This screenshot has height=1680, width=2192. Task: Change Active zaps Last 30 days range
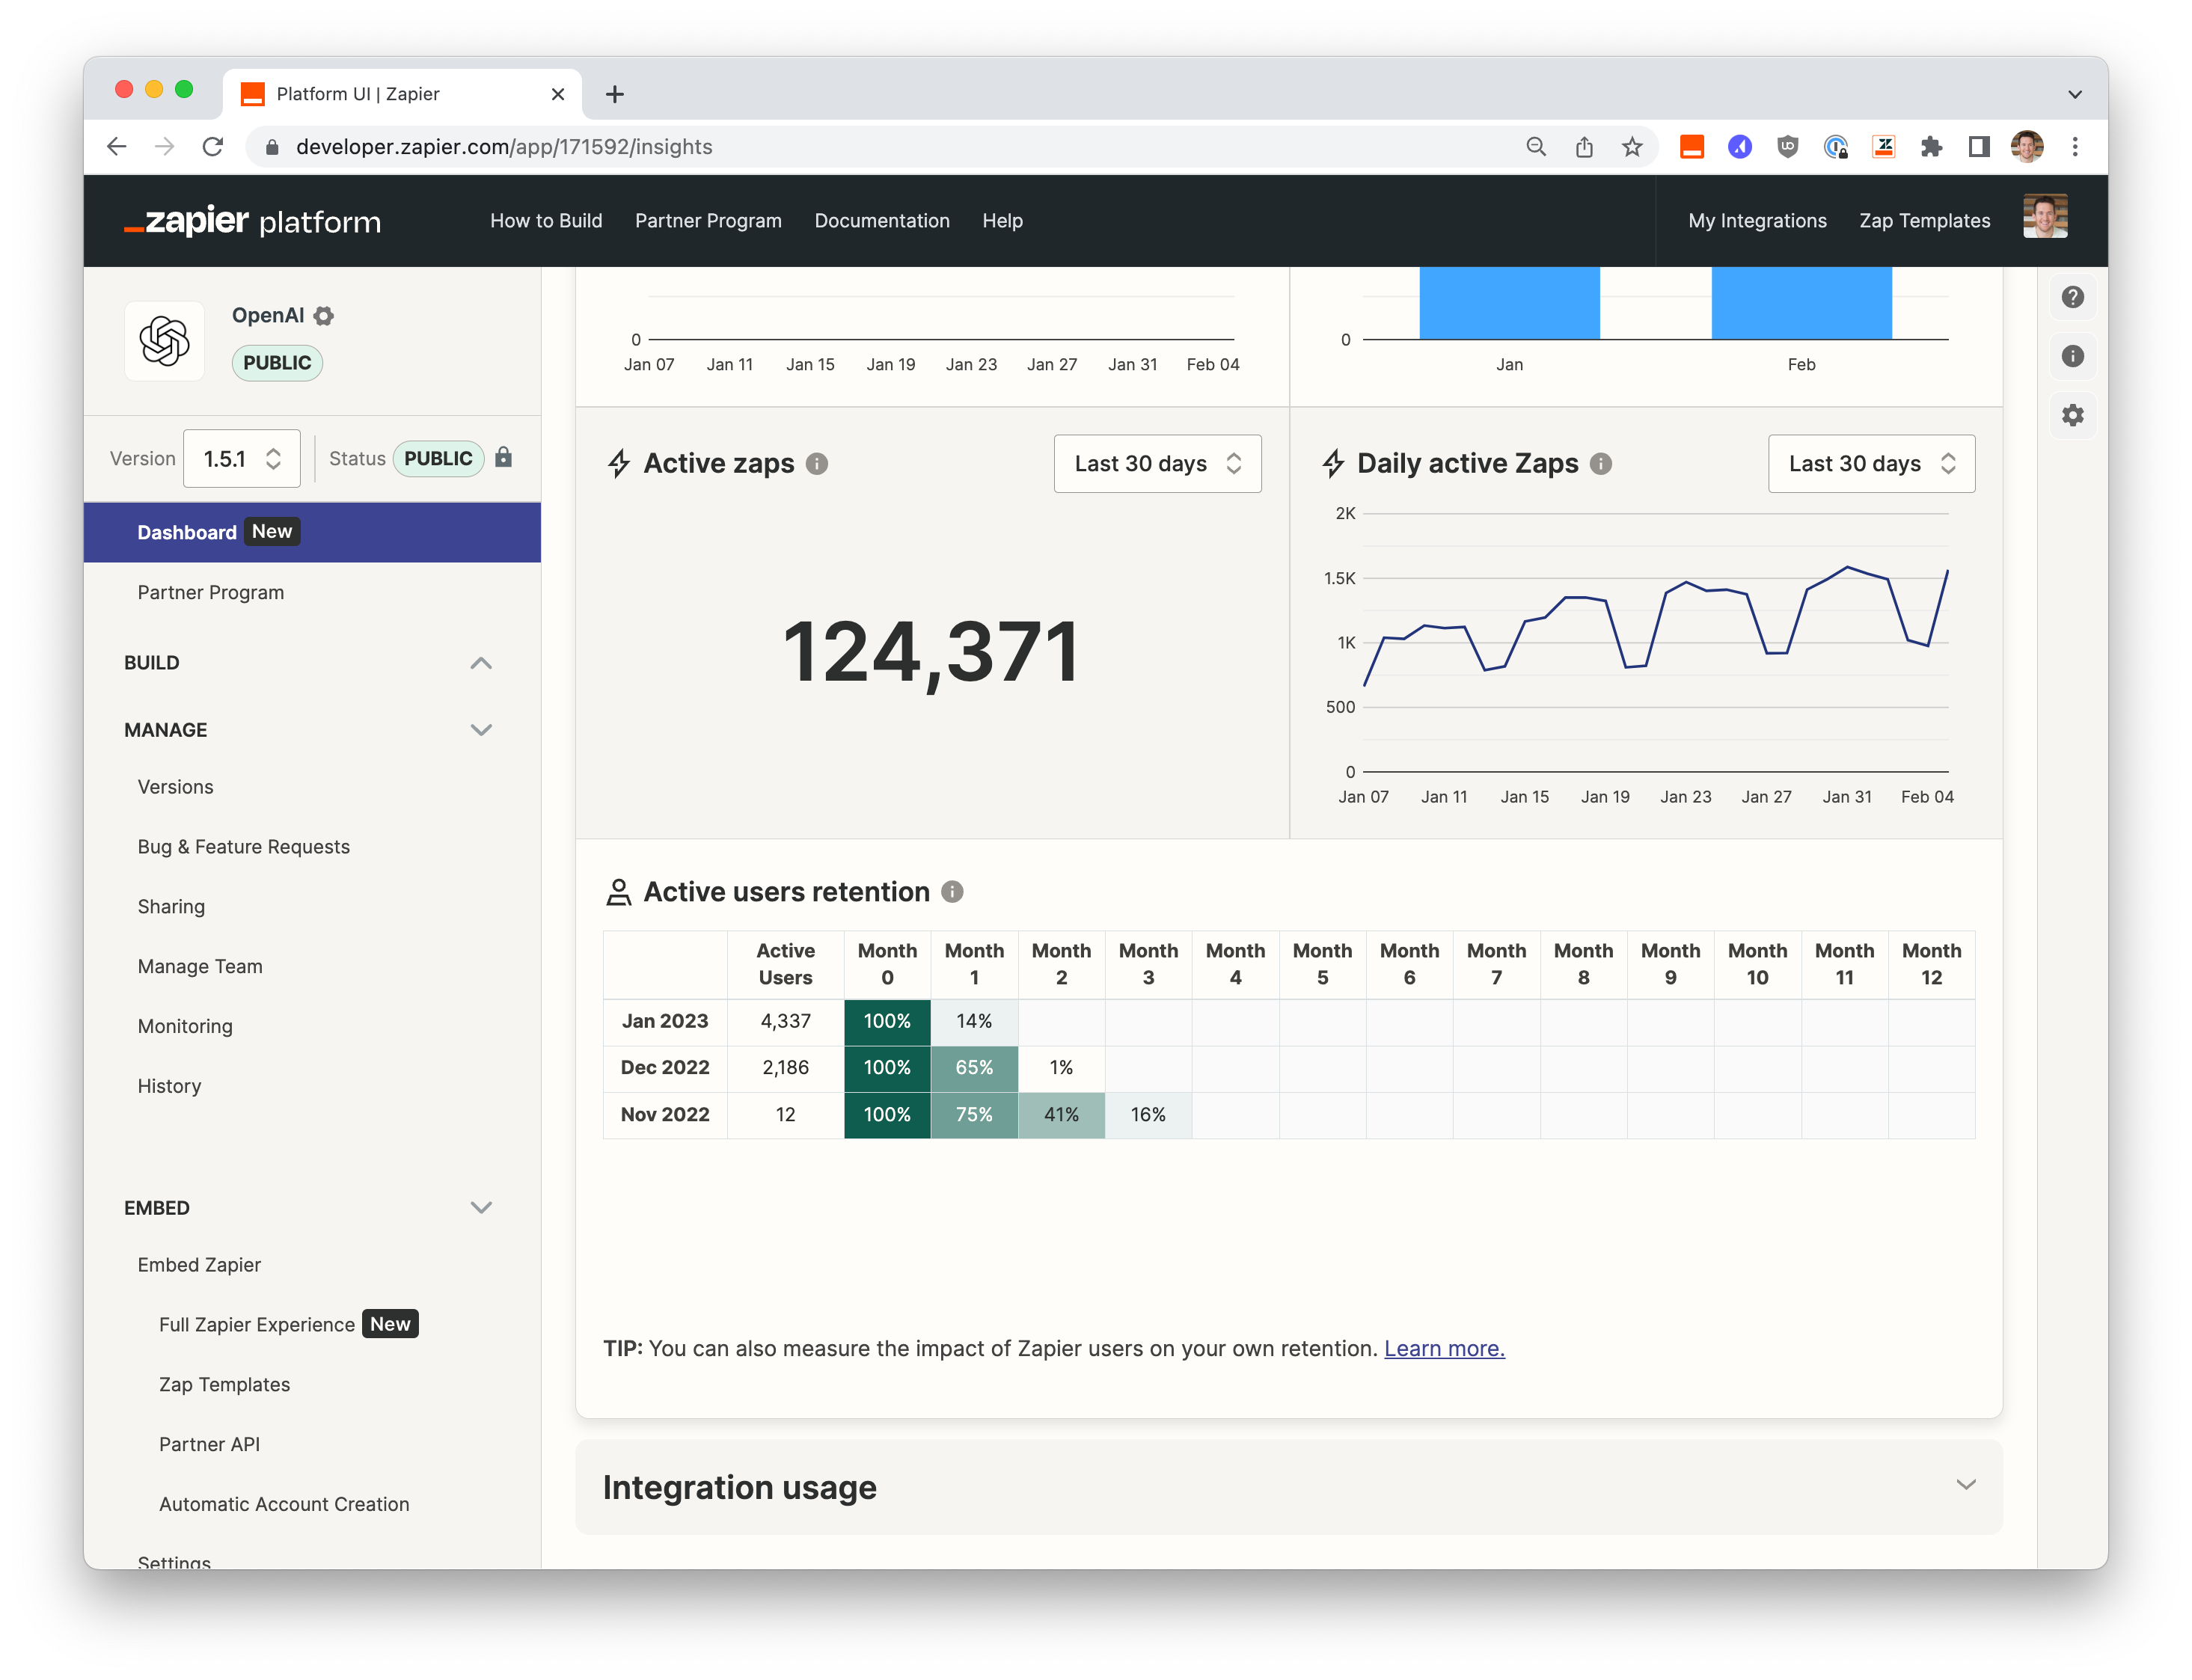tap(1157, 464)
